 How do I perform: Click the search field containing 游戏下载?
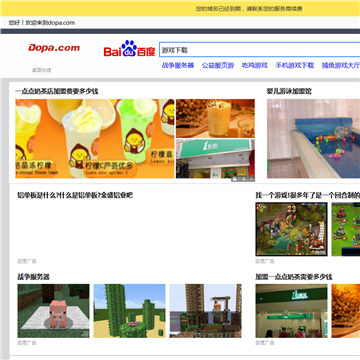[260, 50]
